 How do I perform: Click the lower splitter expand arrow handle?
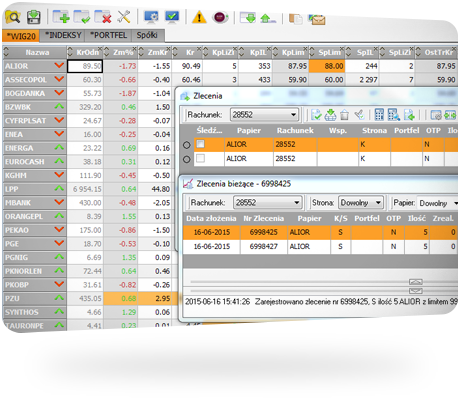tap(415, 291)
